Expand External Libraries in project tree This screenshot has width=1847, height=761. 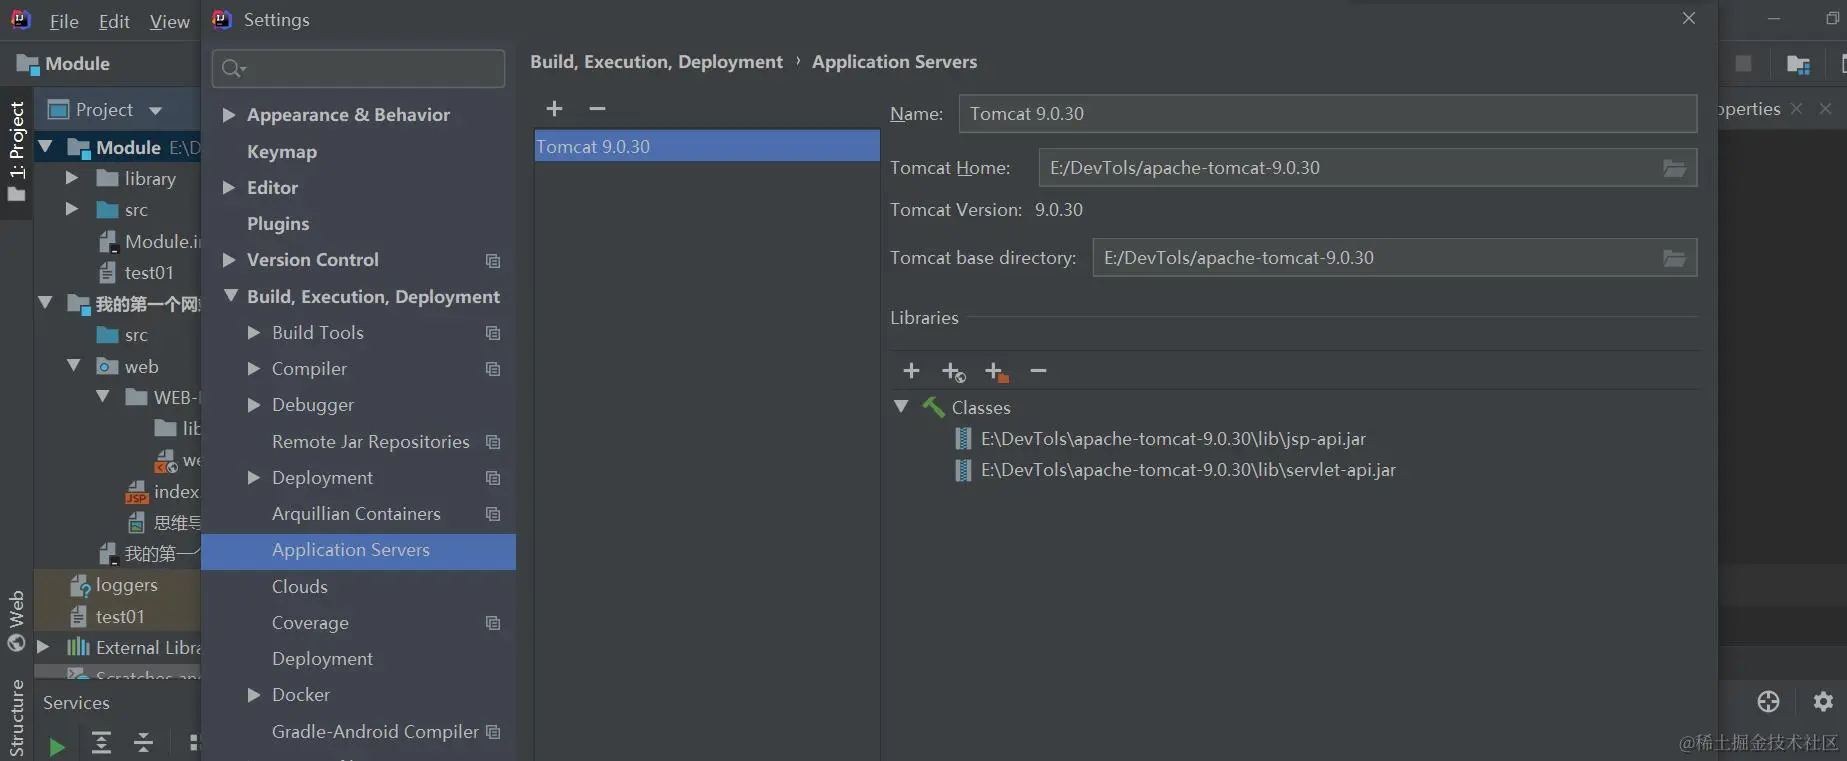pyautogui.click(x=43, y=647)
